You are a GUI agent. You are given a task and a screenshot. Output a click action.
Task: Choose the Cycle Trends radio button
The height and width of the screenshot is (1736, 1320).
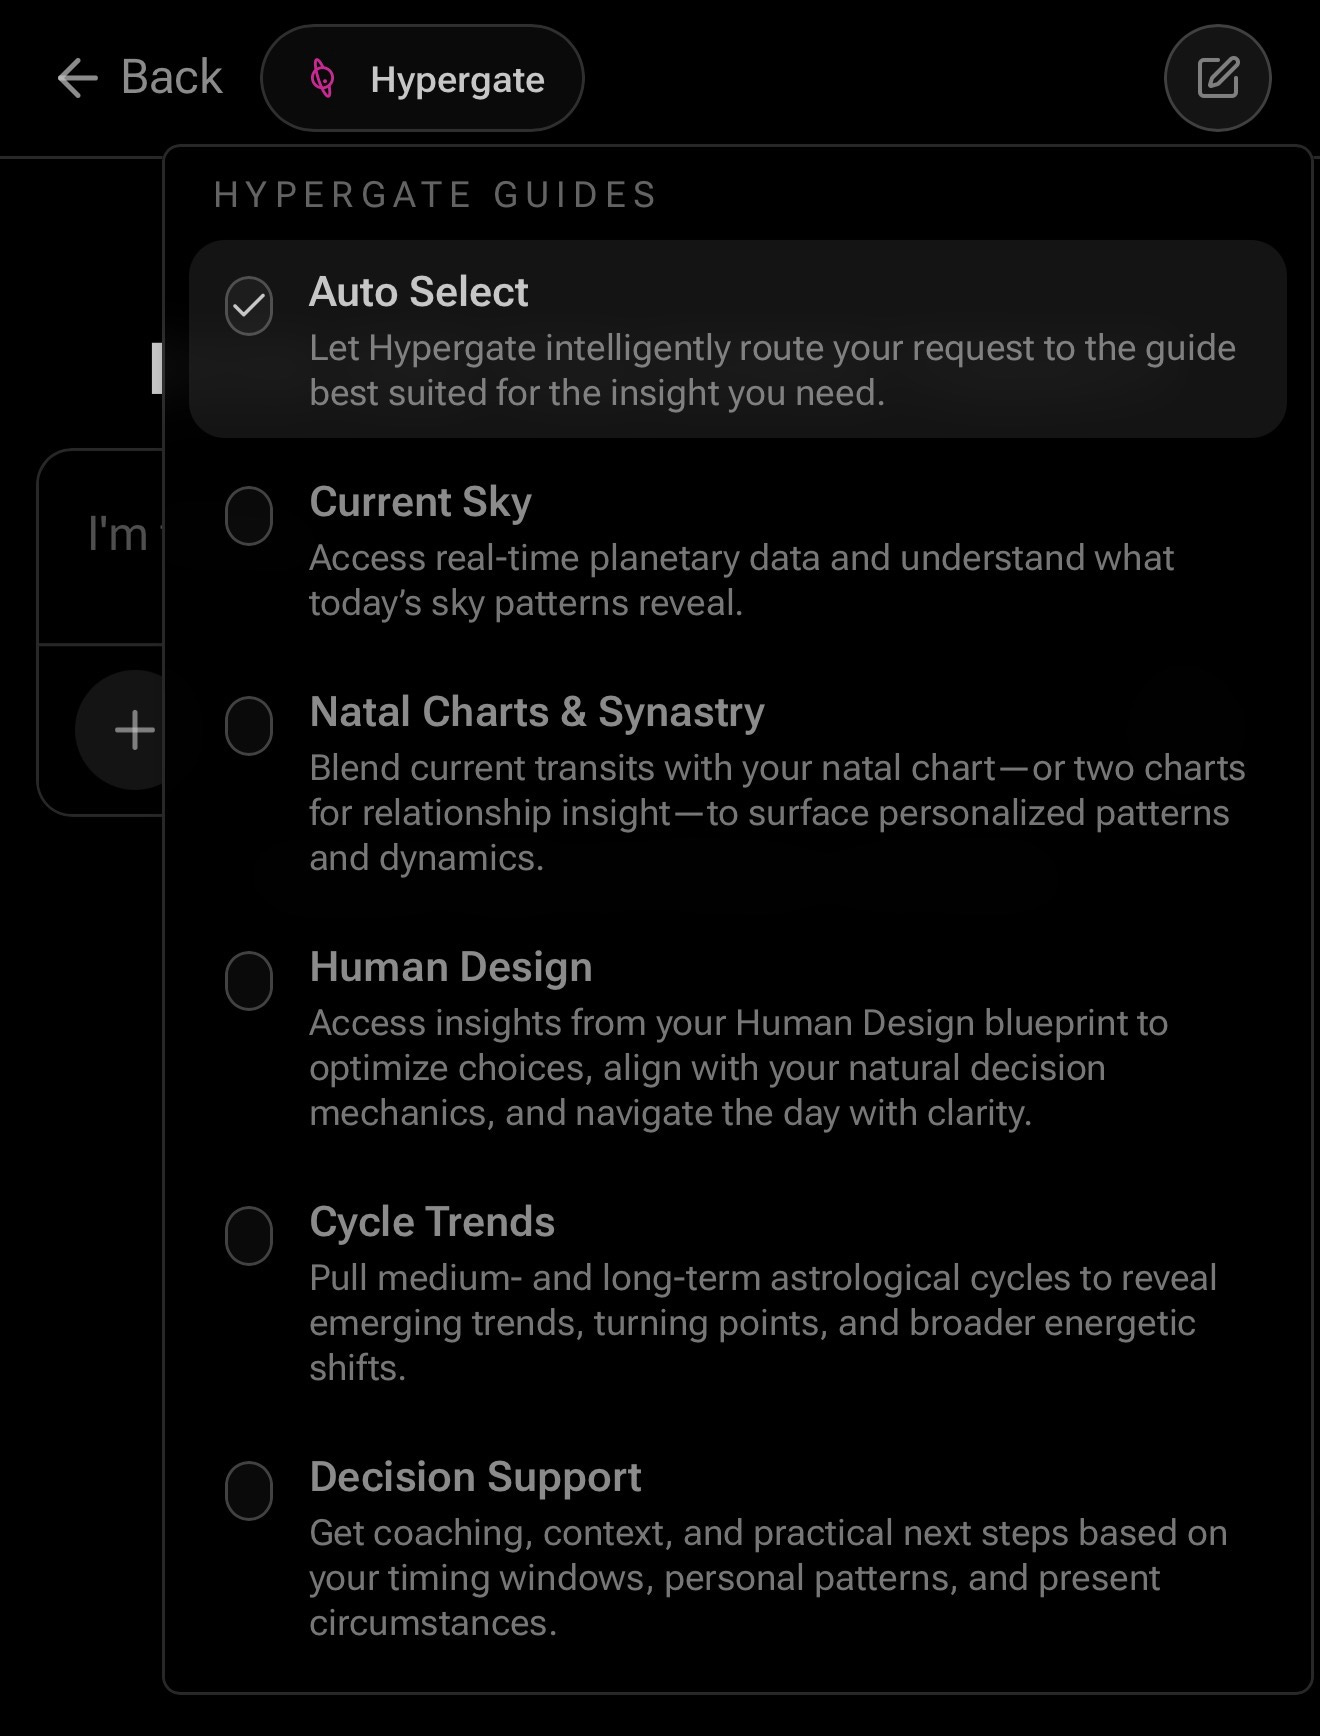[x=250, y=1237]
